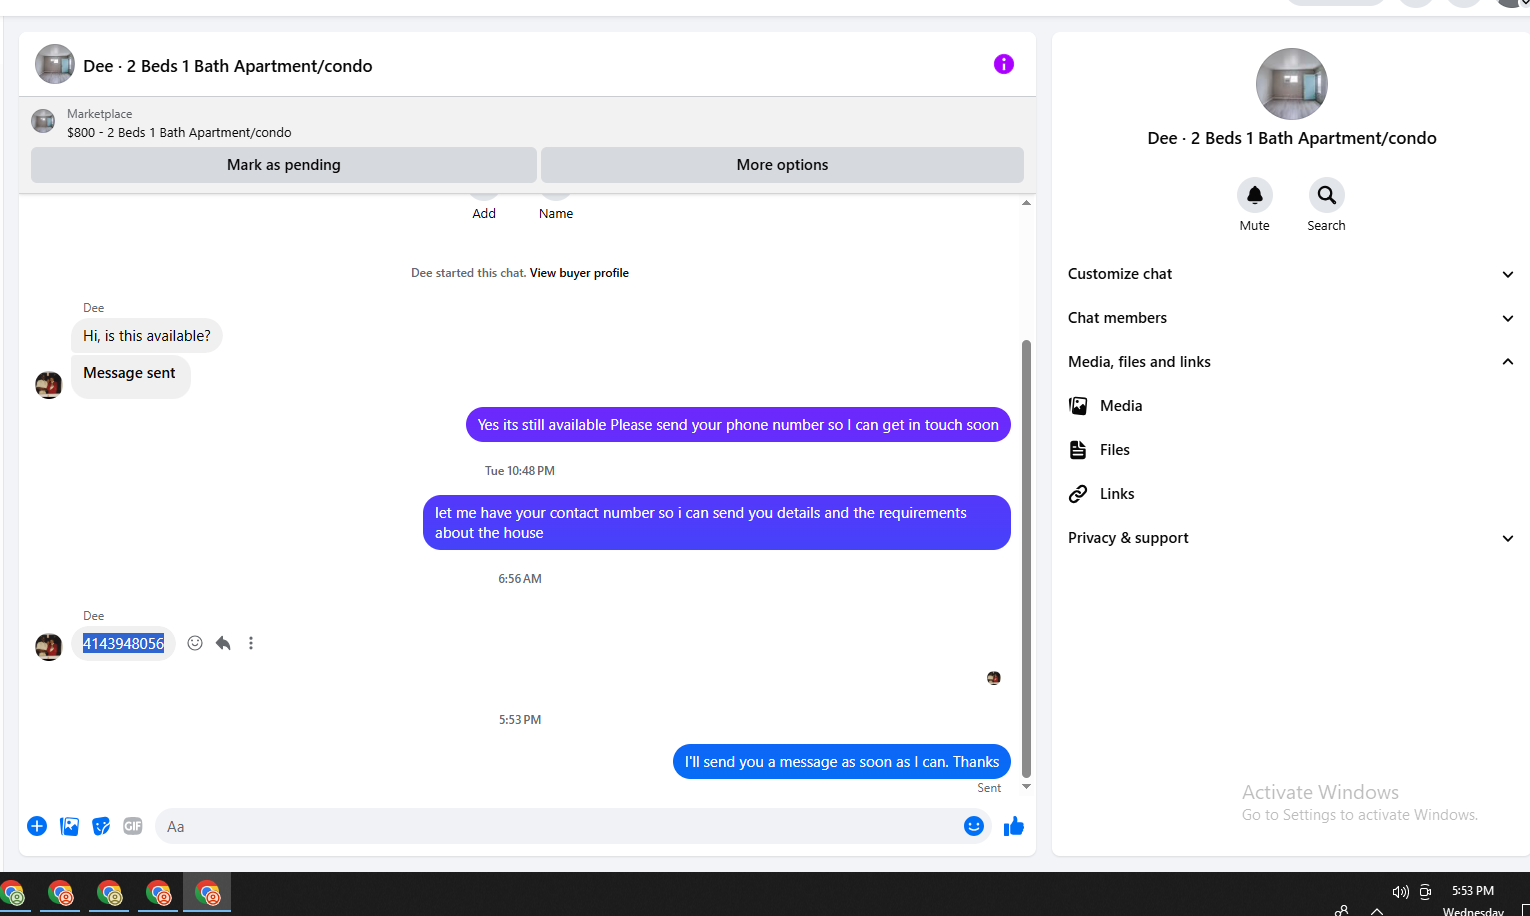
Task: Reply to the 4143948056 message
Action: 223,643
